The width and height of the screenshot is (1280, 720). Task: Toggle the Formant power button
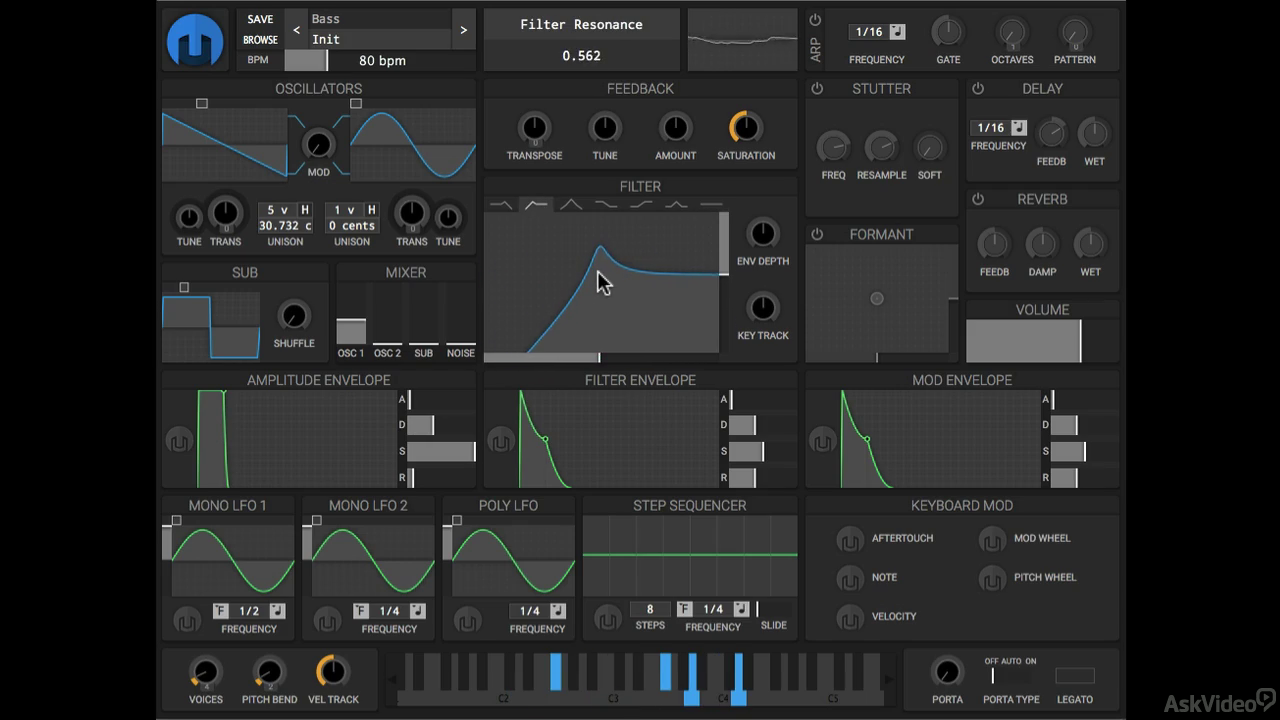click(x=817, y=234)
